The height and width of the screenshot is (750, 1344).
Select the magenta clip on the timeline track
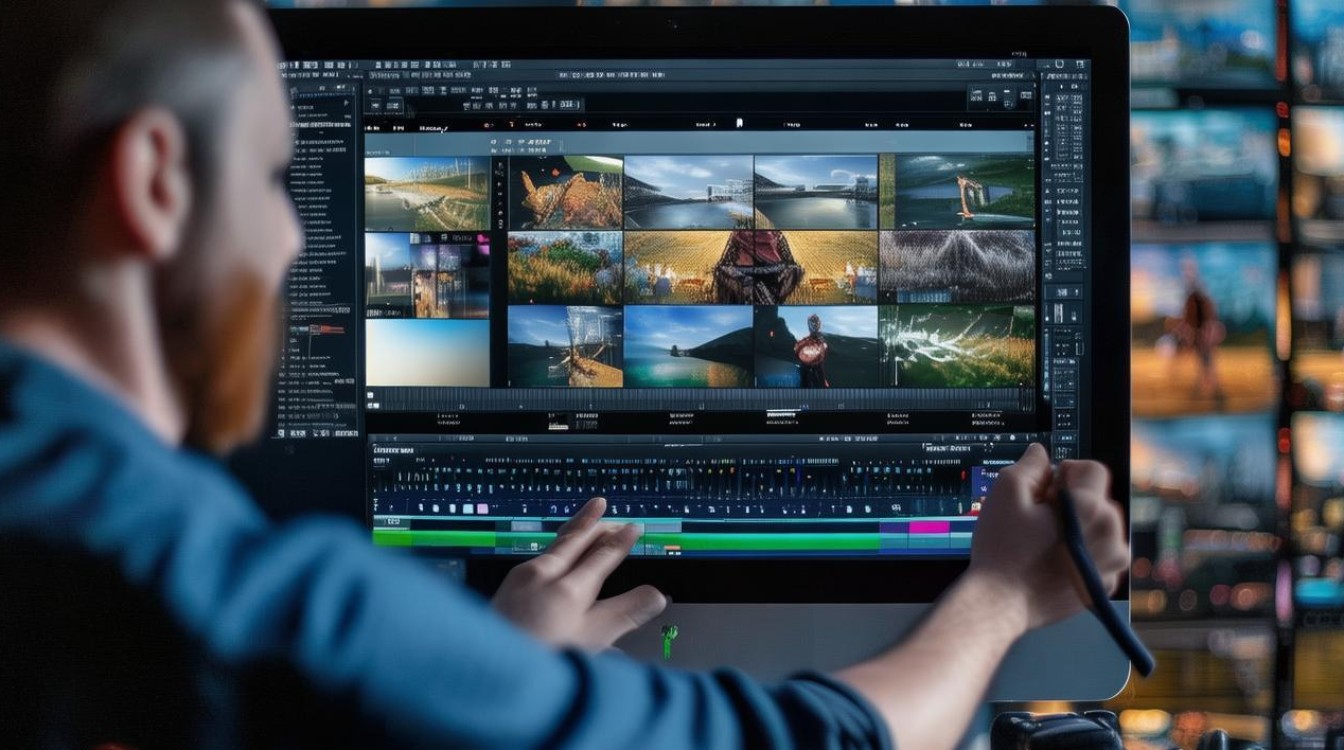[x=929, y=527]
